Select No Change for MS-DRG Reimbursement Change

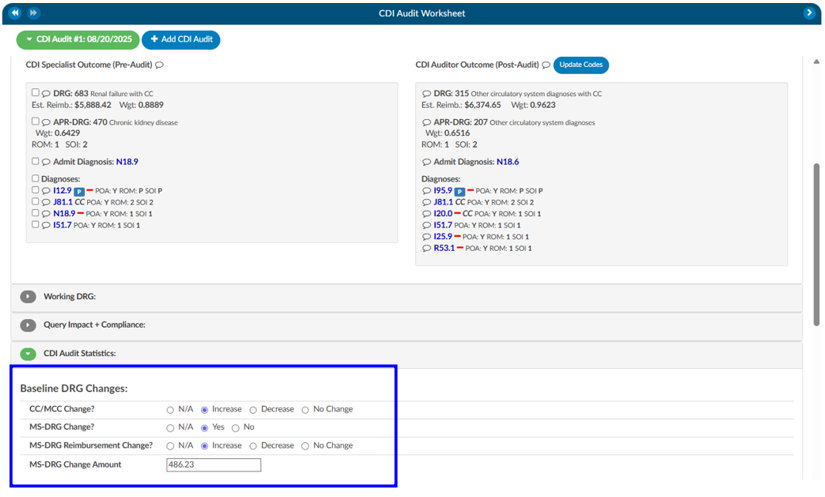(305, 447)
